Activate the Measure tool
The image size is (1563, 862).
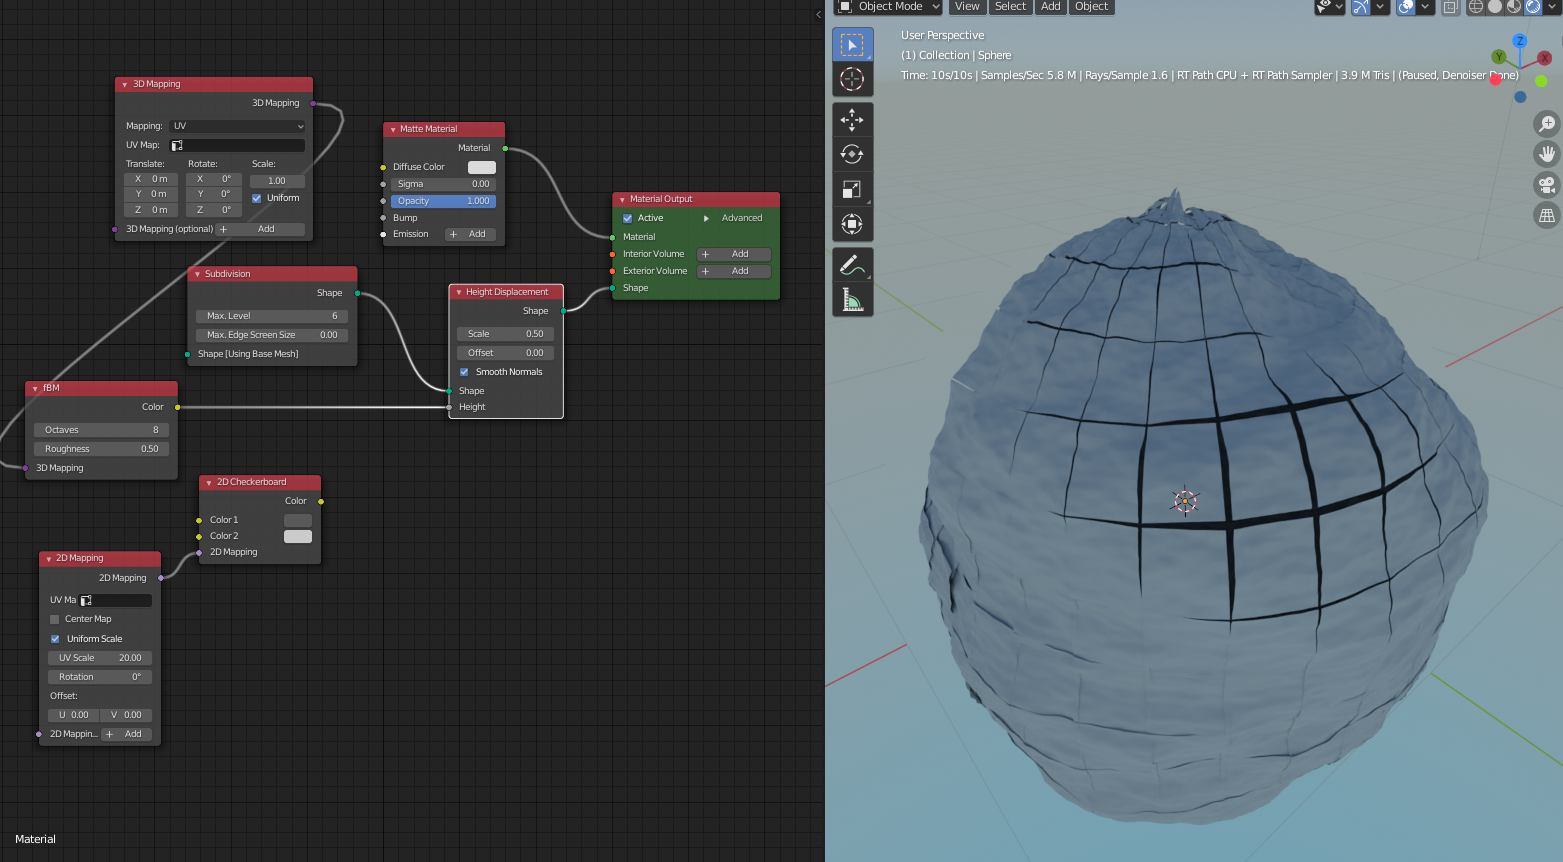click(852, 299)
